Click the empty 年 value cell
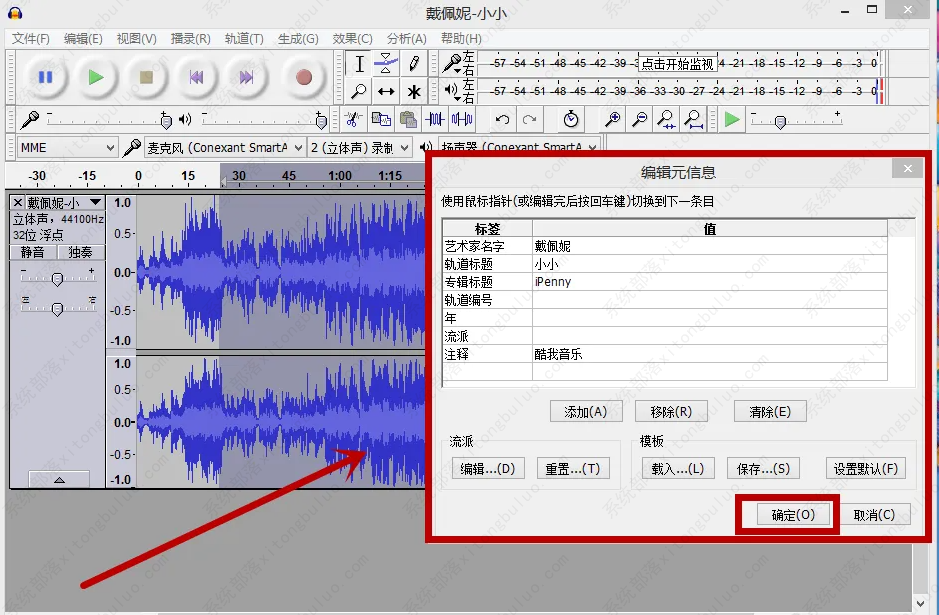The width and height of the screenshot is (939, 615). 710,318
